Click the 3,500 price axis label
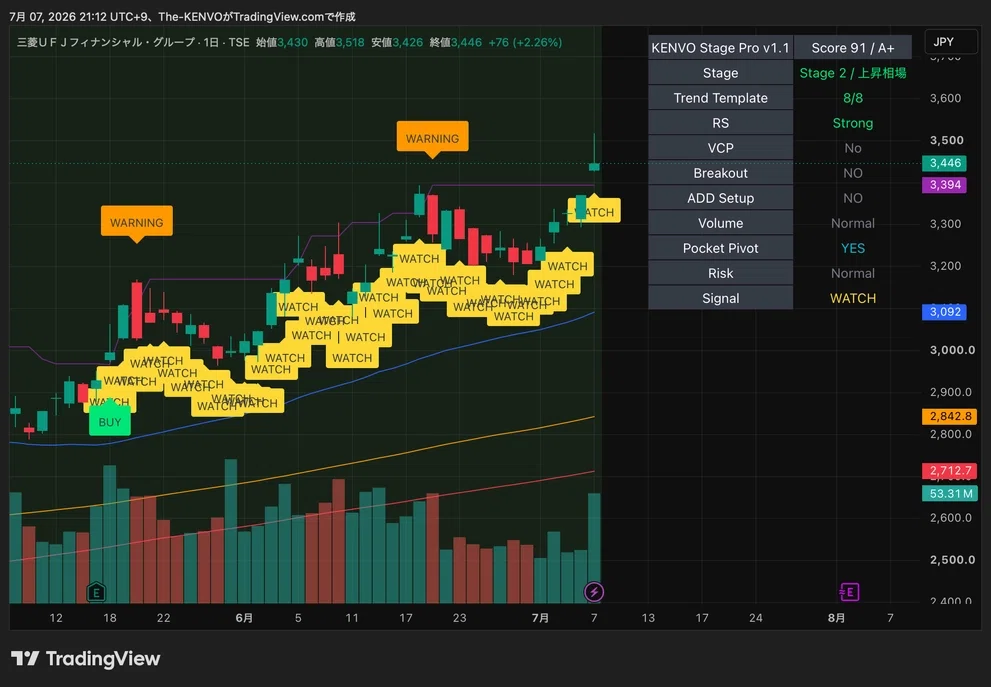 tap(946, 140)
